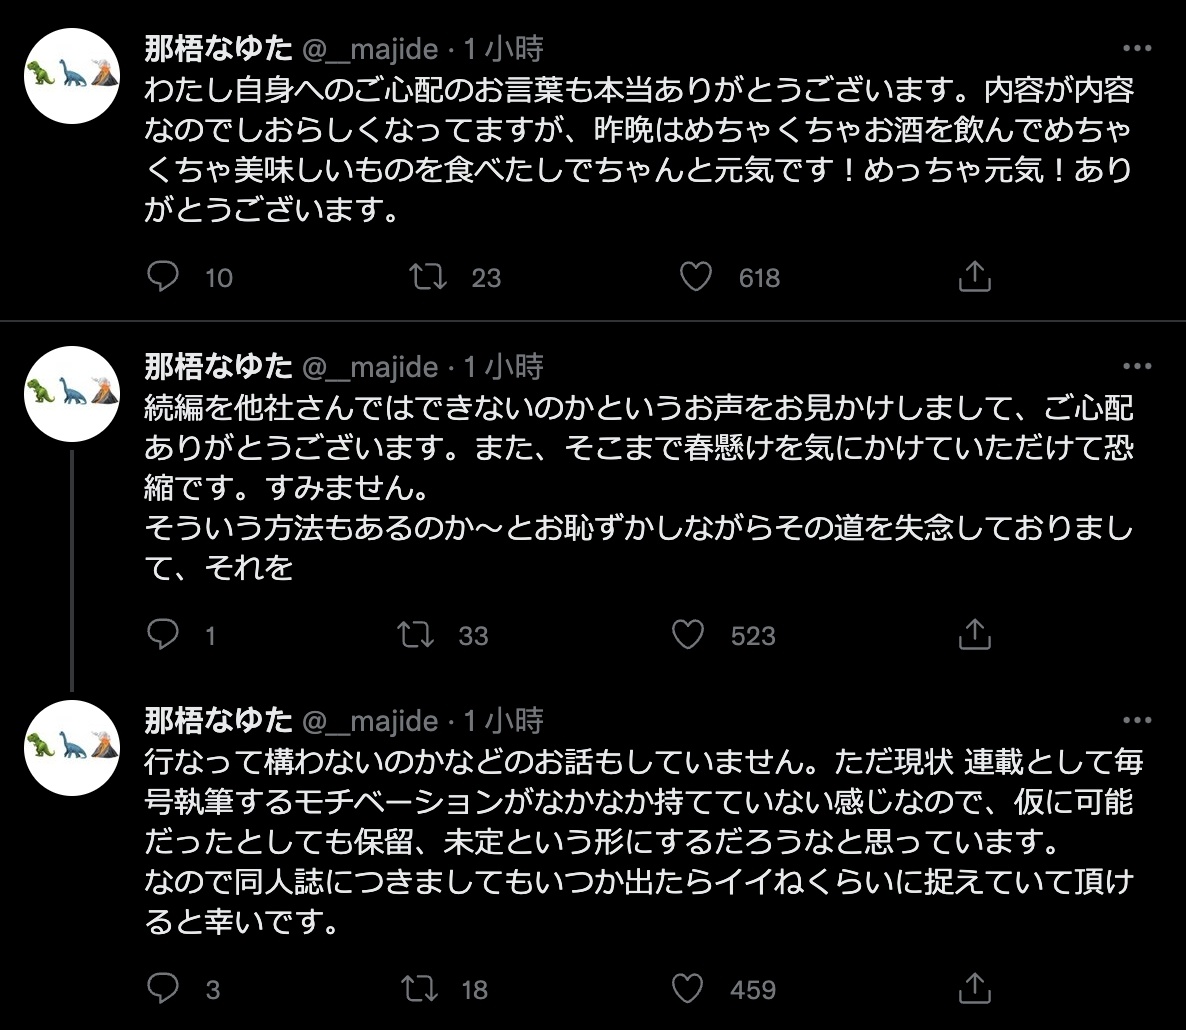The width and height of the screenshot is (1186, 1030).
Task: Reply to the tweet with 3 replies
Action: 162,989
